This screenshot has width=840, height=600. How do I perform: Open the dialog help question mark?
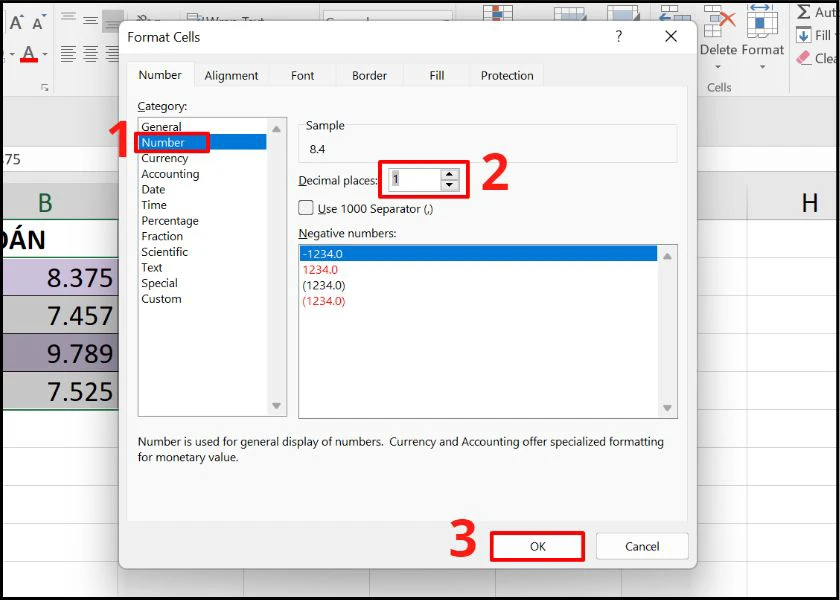pyautogui.click(x=619, y=36)
